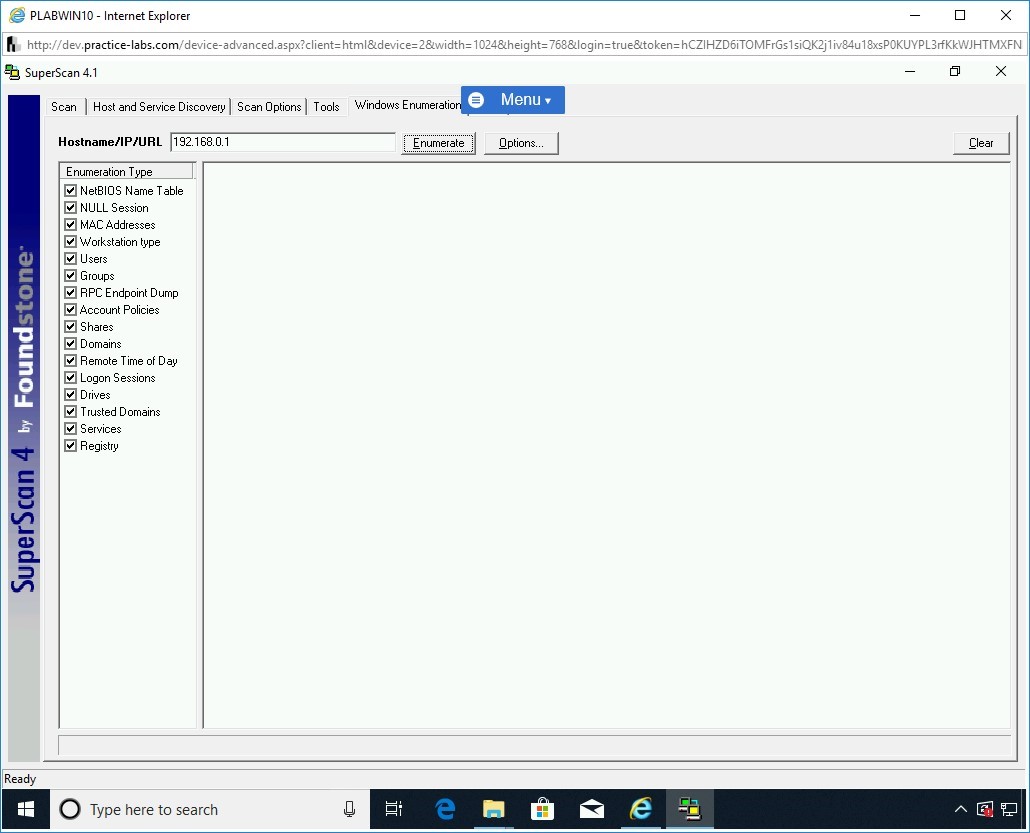Click the Windows Start button
1030x833 pixels.
point(25,809)
